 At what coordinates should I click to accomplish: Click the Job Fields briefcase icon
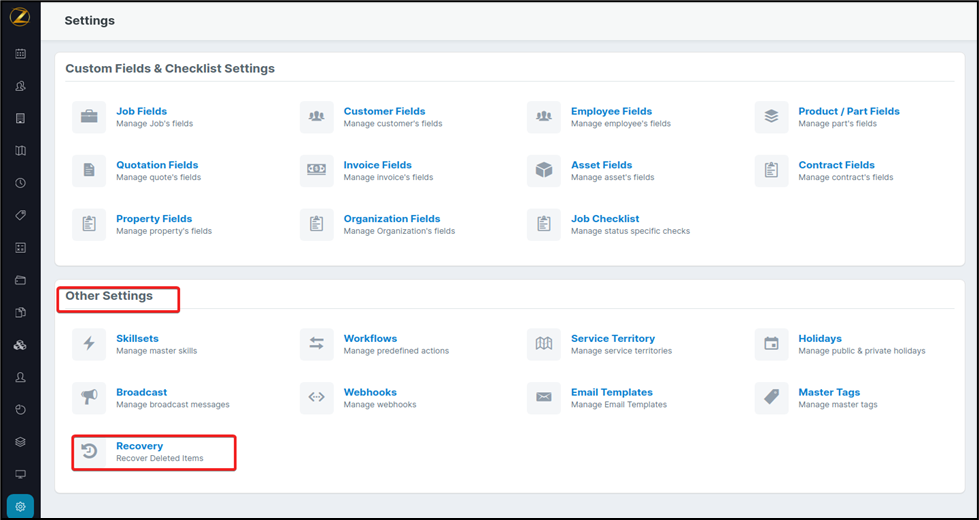(x=89, y=117)
